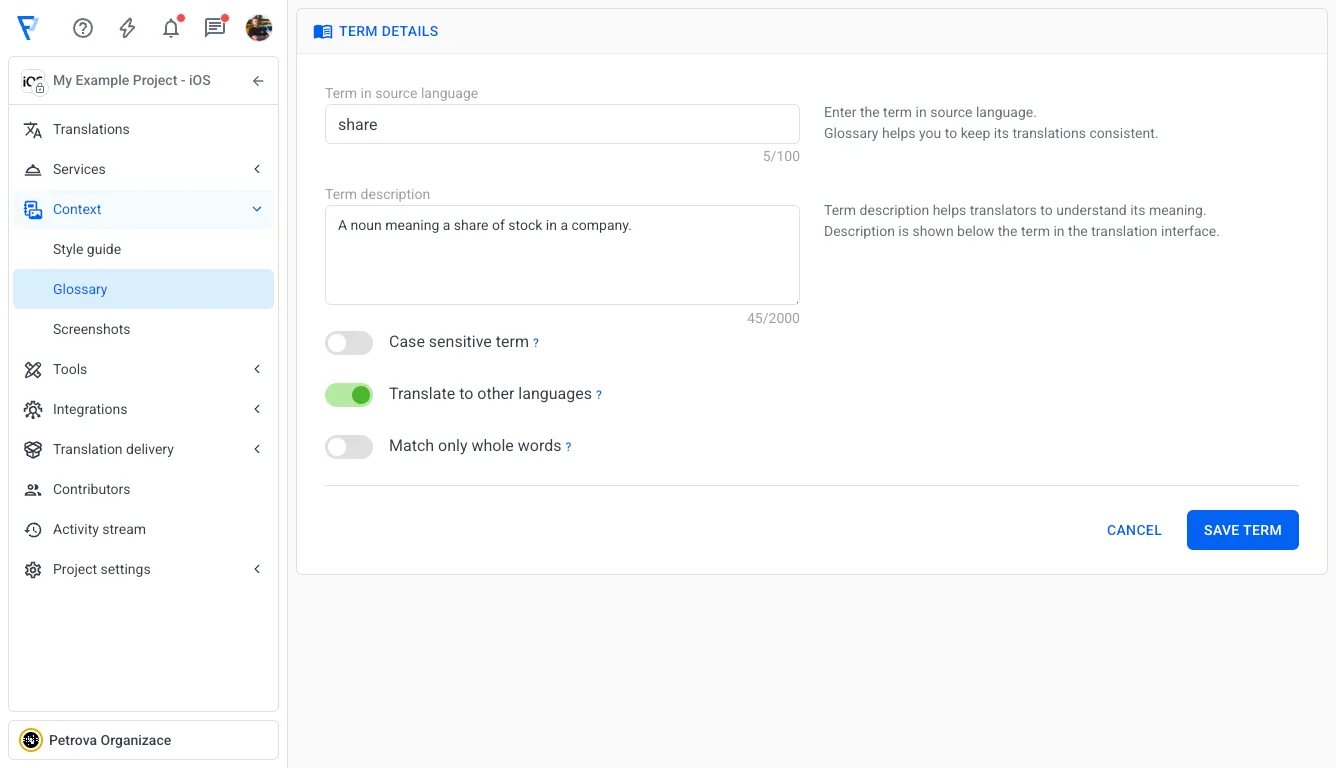Open the Activity stream section
Image resolution: width=1336 pixels, height=768 pixels.
99,529
